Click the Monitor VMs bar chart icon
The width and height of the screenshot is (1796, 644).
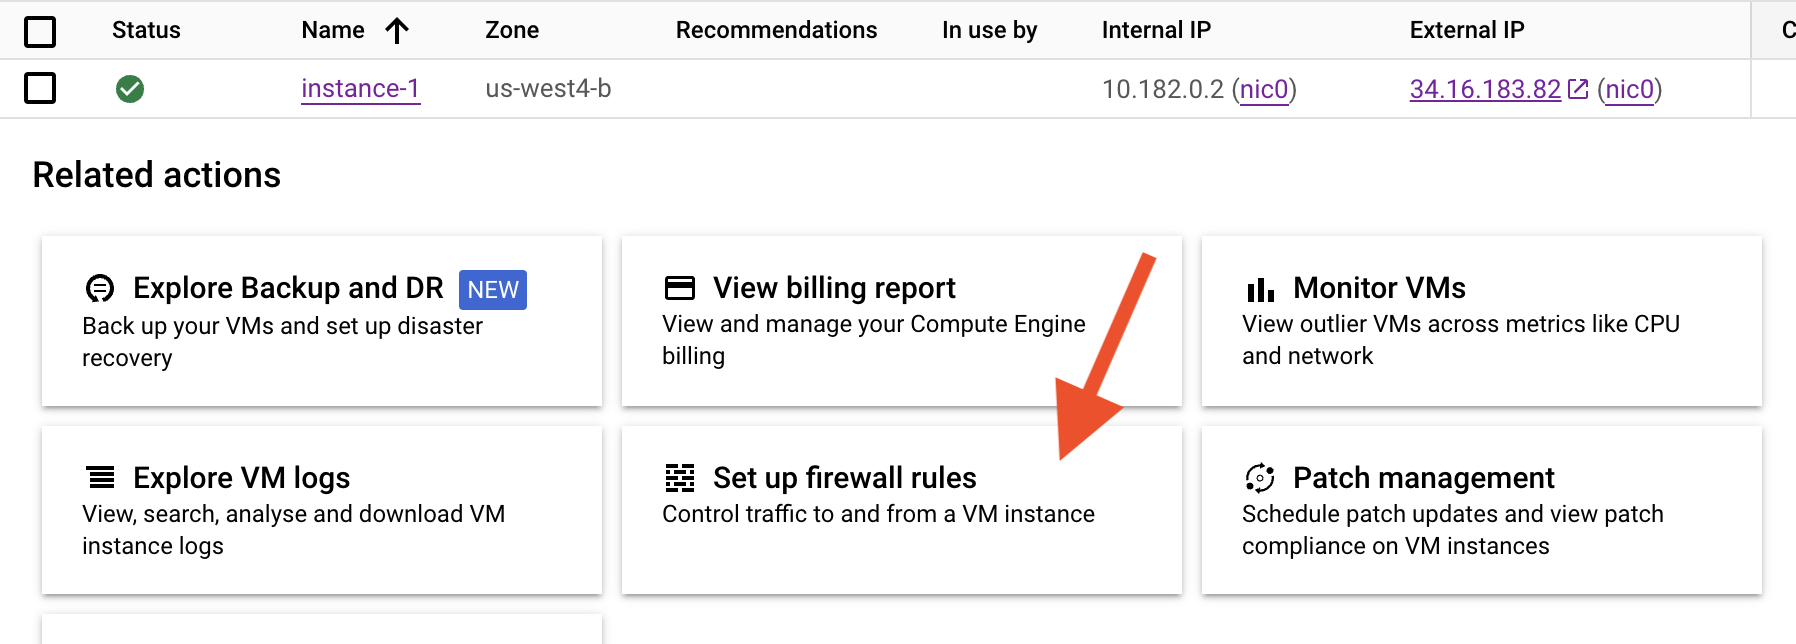coord(1260,290)
